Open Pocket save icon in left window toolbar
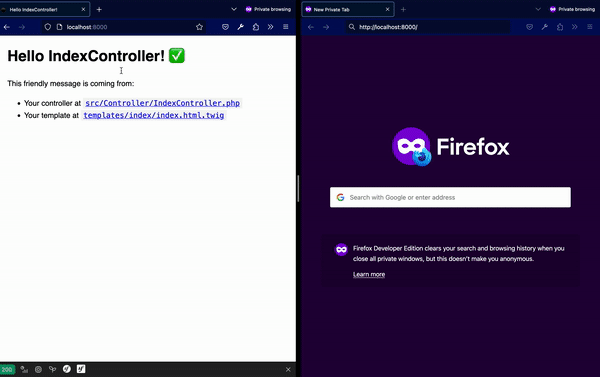 [x=225, y=27]
